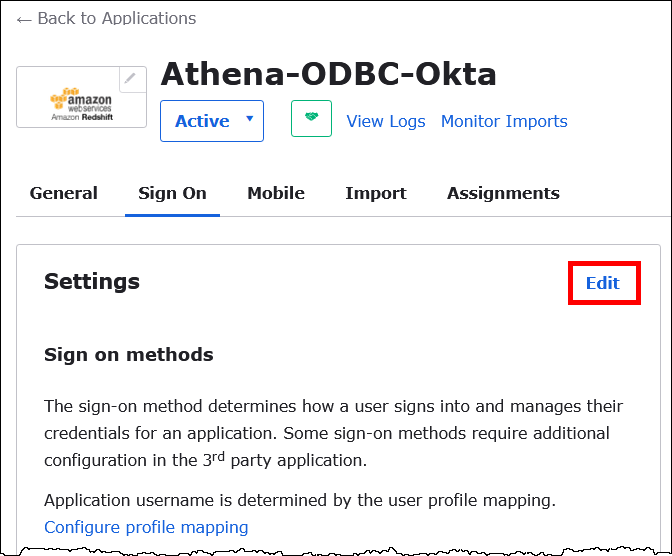The height and width of the screenshot is (556, 672).
Task: Open the Monitor Imports link
Action: [x=504, y=121]
